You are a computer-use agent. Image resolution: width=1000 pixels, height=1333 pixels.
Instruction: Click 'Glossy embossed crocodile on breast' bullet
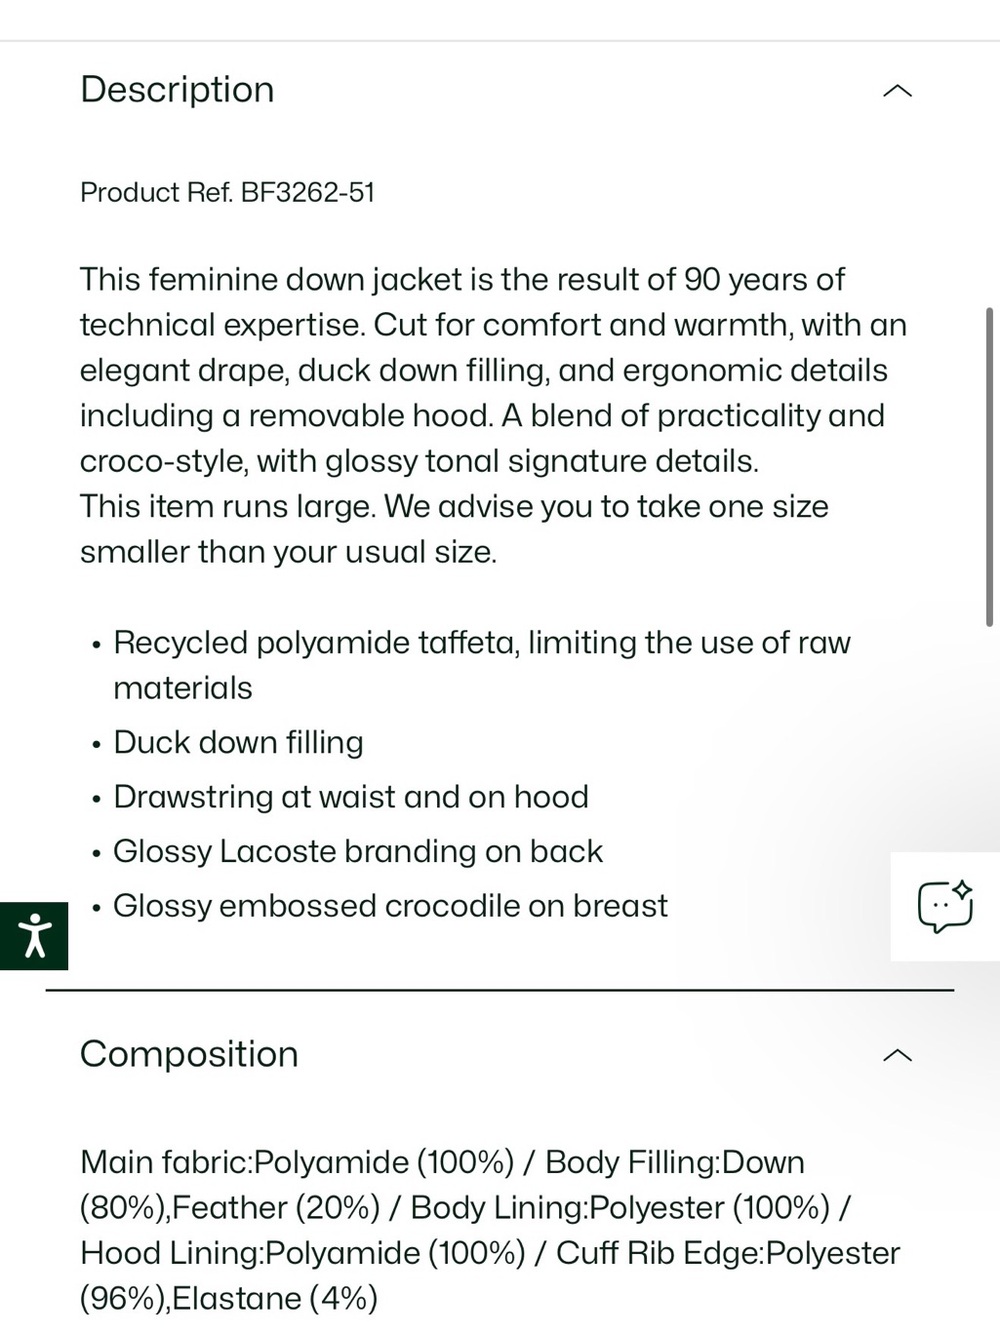390,906
